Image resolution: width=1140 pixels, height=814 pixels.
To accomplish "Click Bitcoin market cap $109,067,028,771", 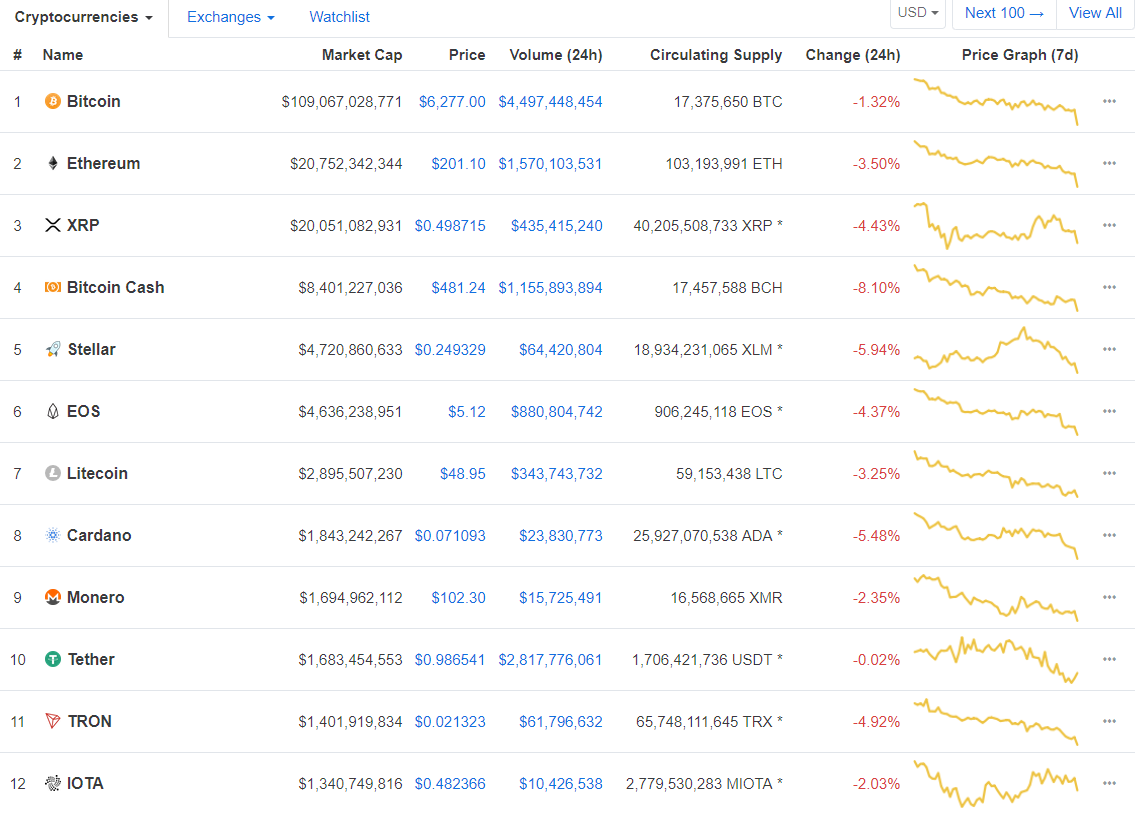I will 342,102.
